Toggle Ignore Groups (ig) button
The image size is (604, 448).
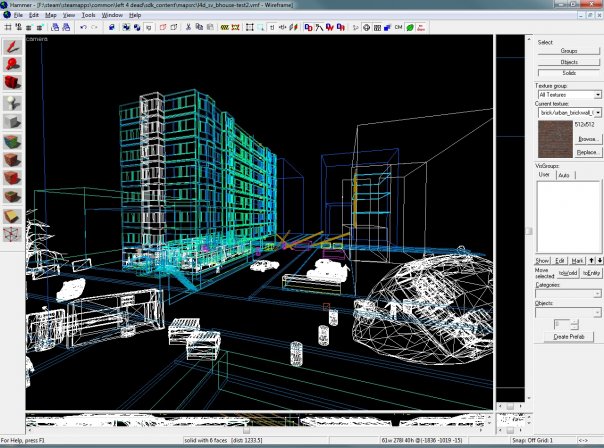click(x=148, y=27)
